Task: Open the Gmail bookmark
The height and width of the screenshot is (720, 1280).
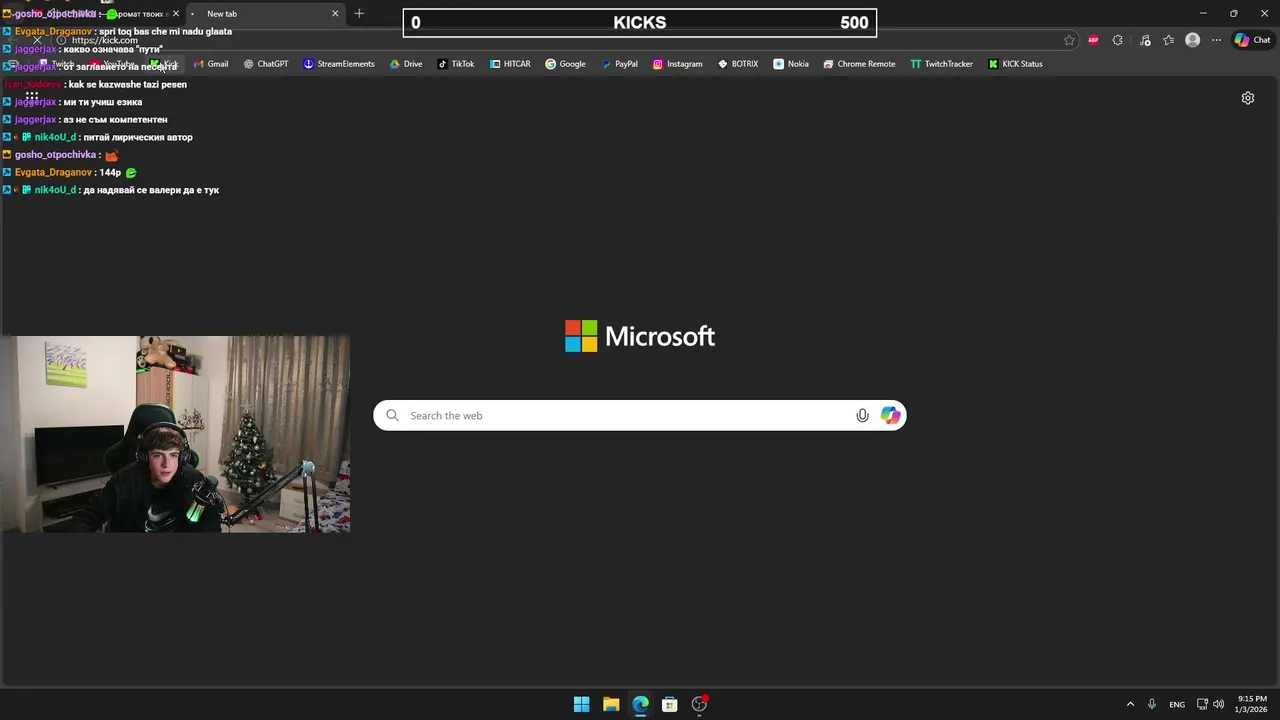Action: point(211,64)
